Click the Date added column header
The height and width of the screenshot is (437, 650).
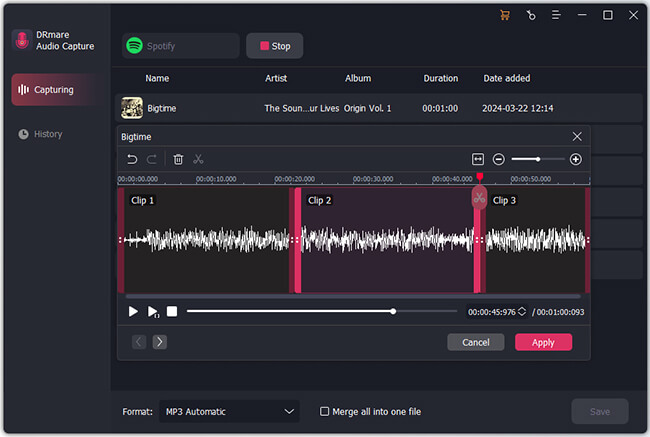[507, 78]
